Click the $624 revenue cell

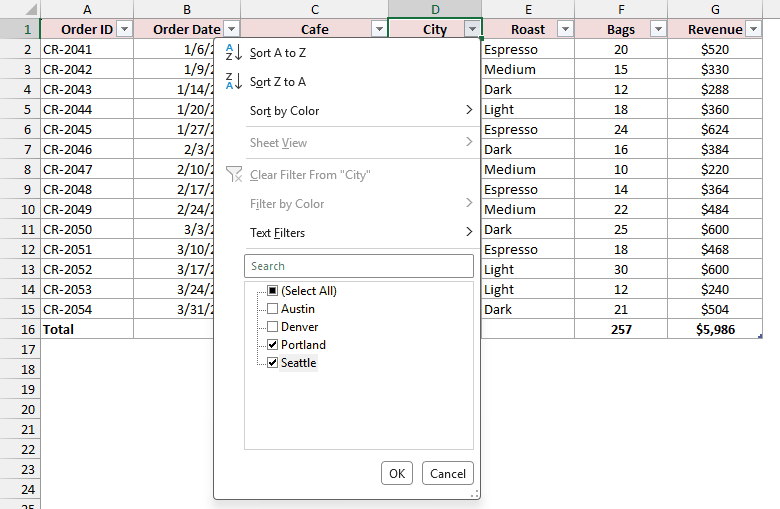715,129
